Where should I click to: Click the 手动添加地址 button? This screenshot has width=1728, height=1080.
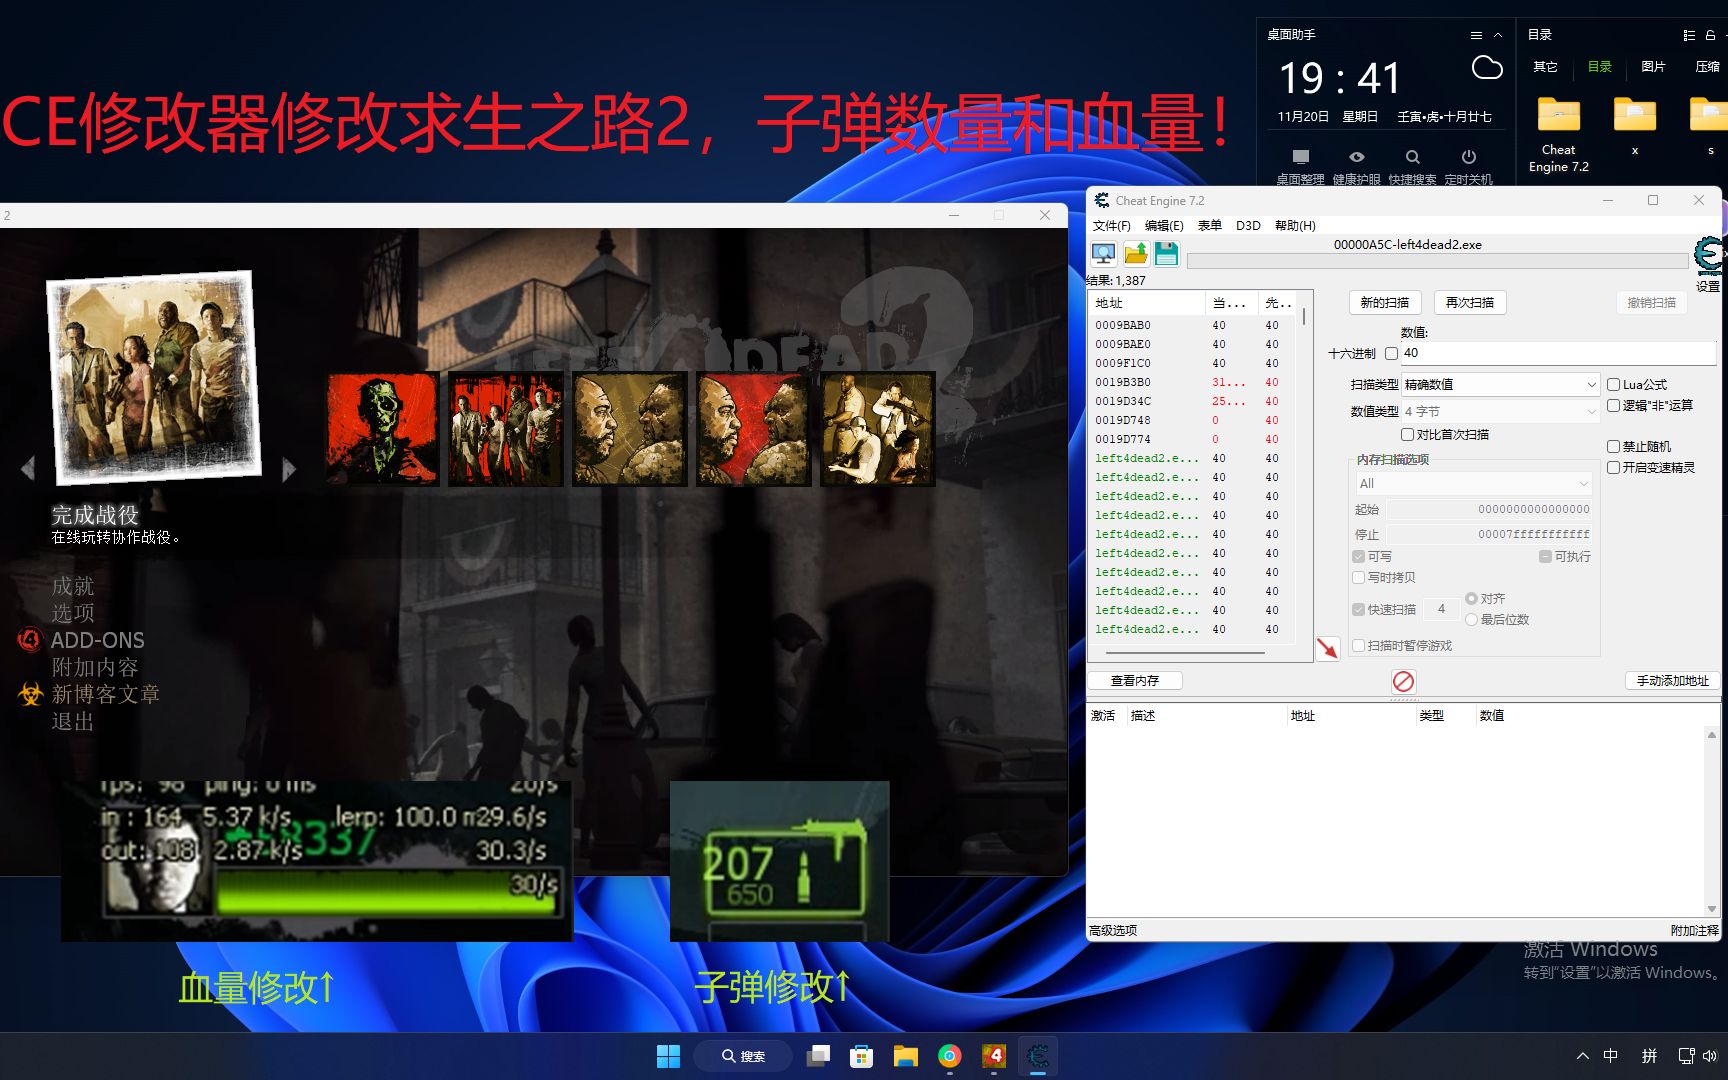coord(1672,680)
